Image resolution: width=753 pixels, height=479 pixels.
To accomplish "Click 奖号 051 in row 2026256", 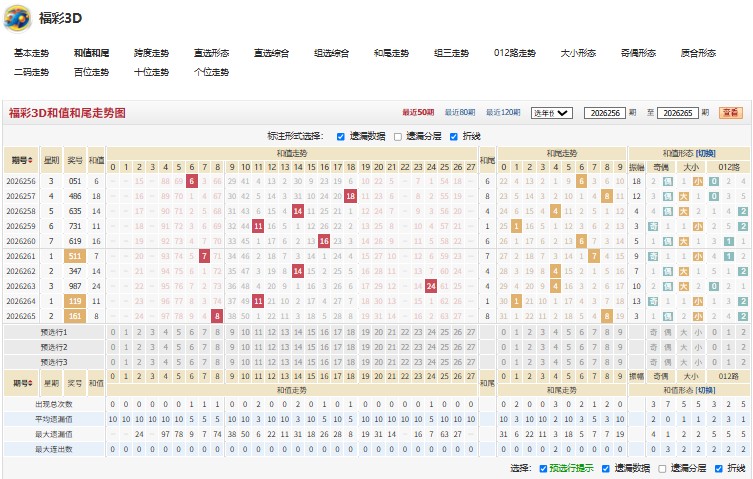I will (75, 181).
